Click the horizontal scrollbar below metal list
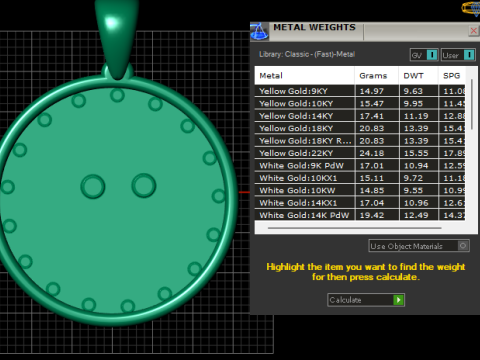Image resolution: width=480 pixels, height=360 pixels. (x=355, y=228)
